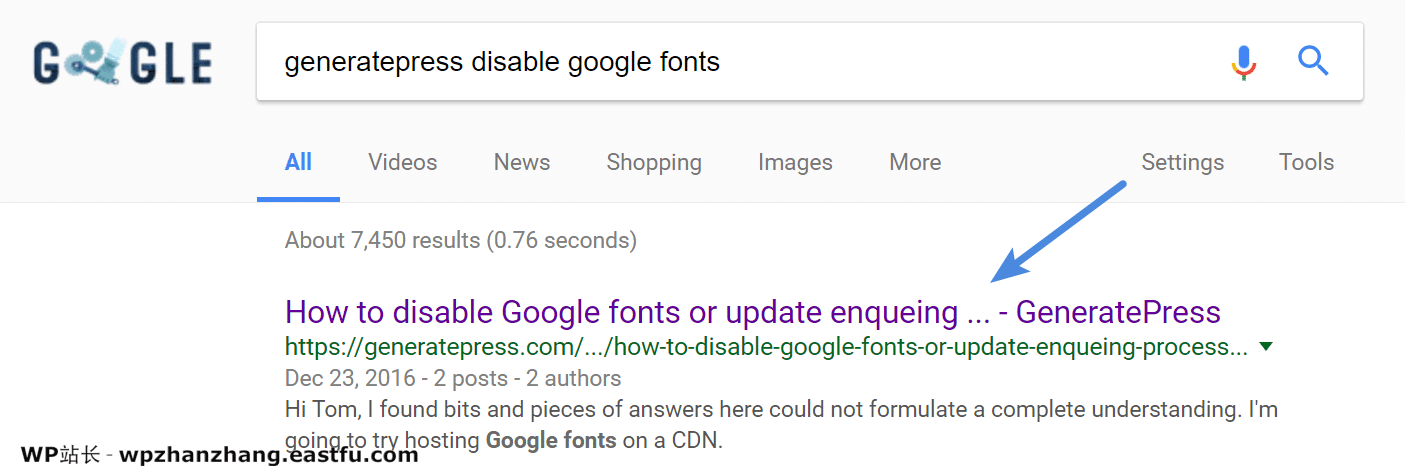Click the 'Hi Tom, I found bits' snippet
The height and width of the screenshot is (476, 1405).
click(781, 424)
